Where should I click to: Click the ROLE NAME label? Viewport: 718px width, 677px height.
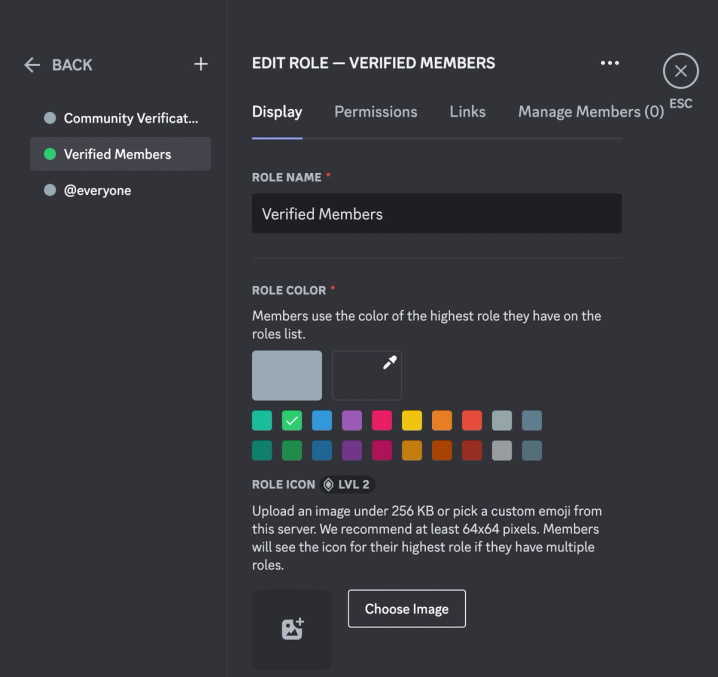pyautogui.click(x=287, y=177)
